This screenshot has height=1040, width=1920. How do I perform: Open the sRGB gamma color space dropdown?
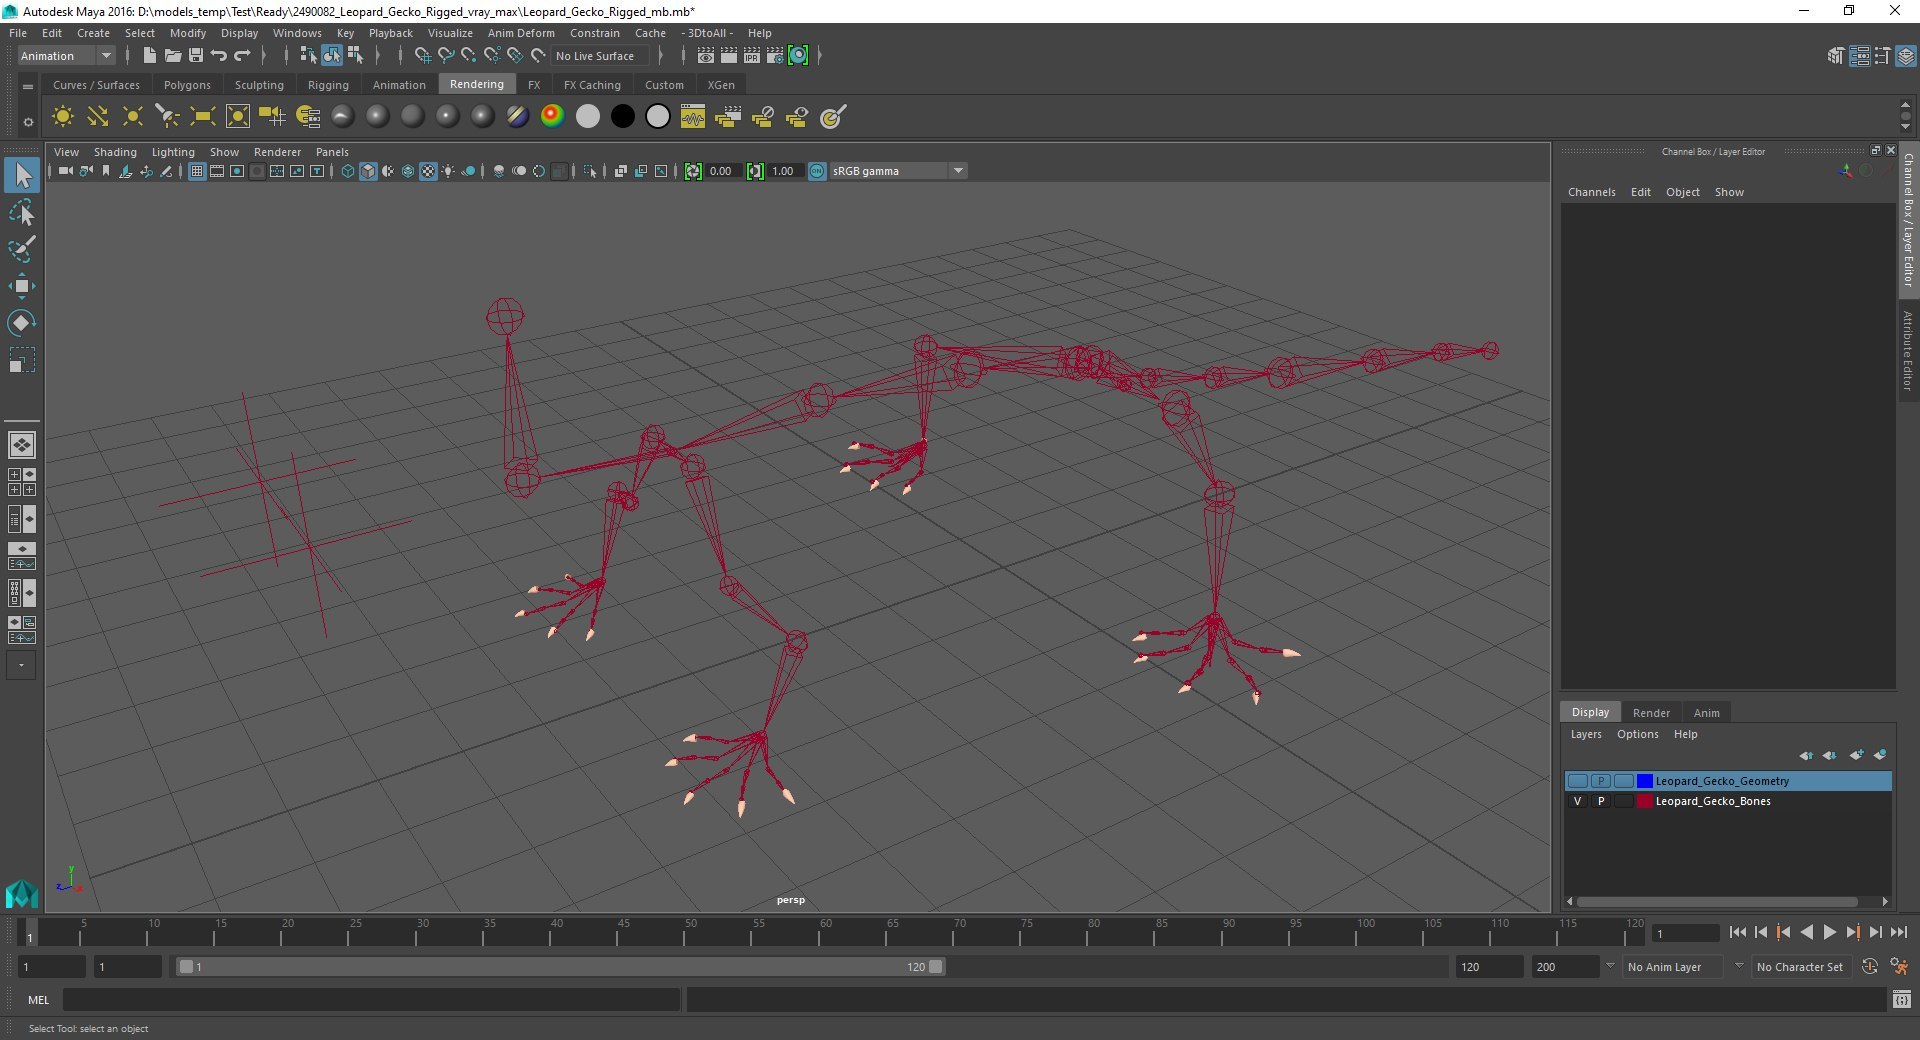[x=898, y=171]
